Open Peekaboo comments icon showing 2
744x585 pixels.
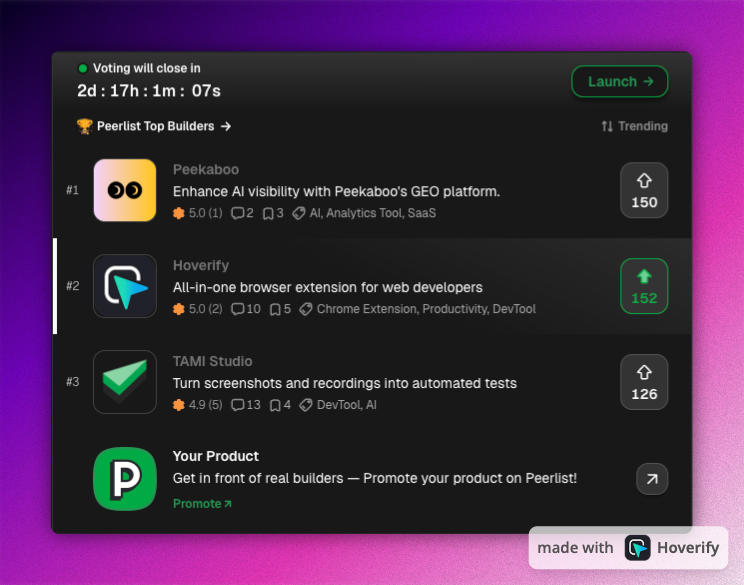point(237,214)
